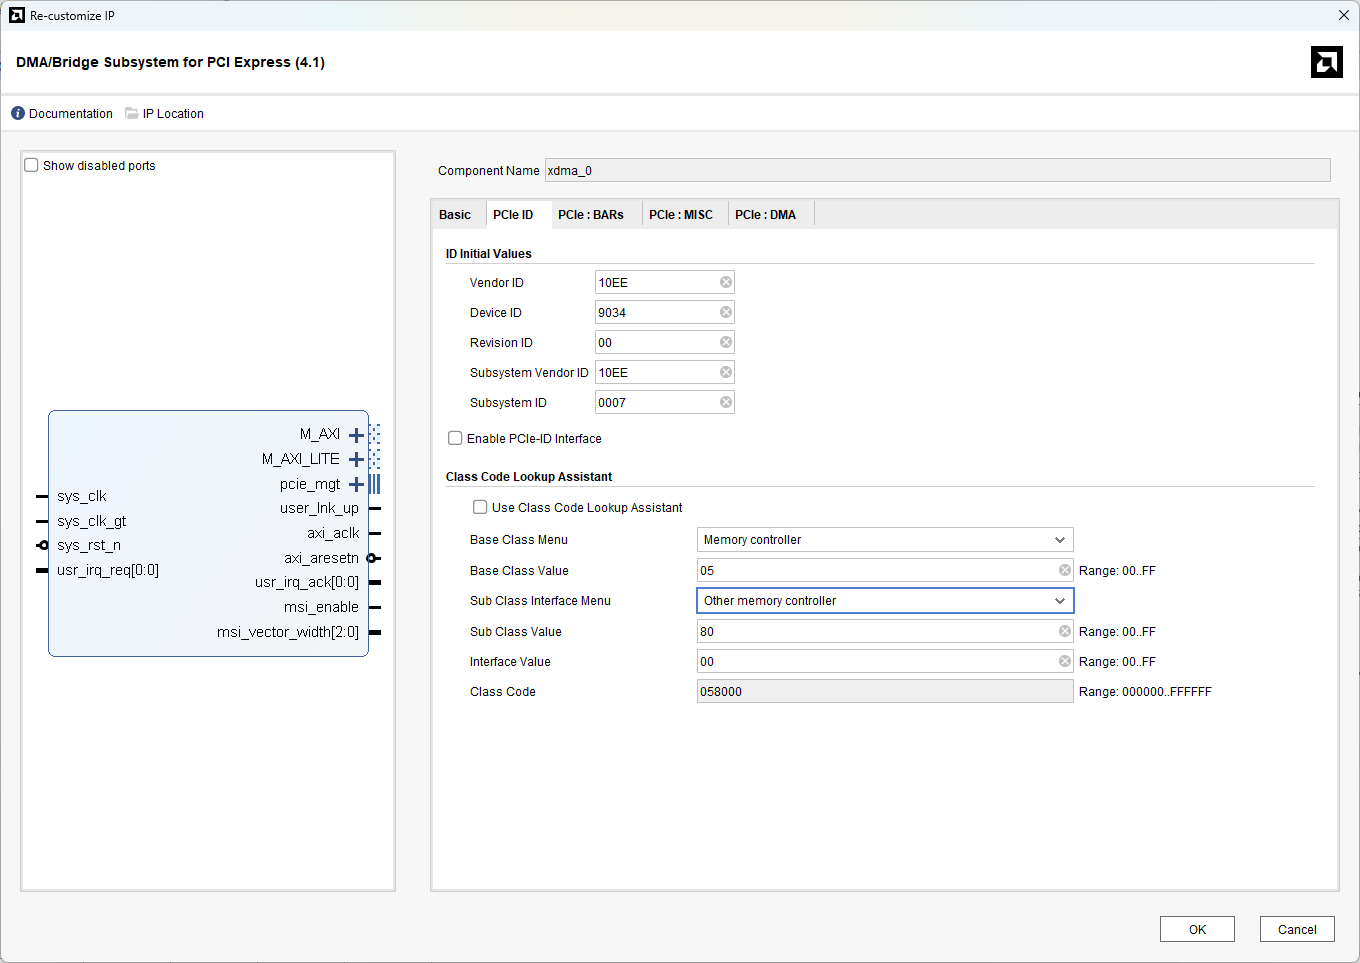Click the Cancel button

point(1296,929)
